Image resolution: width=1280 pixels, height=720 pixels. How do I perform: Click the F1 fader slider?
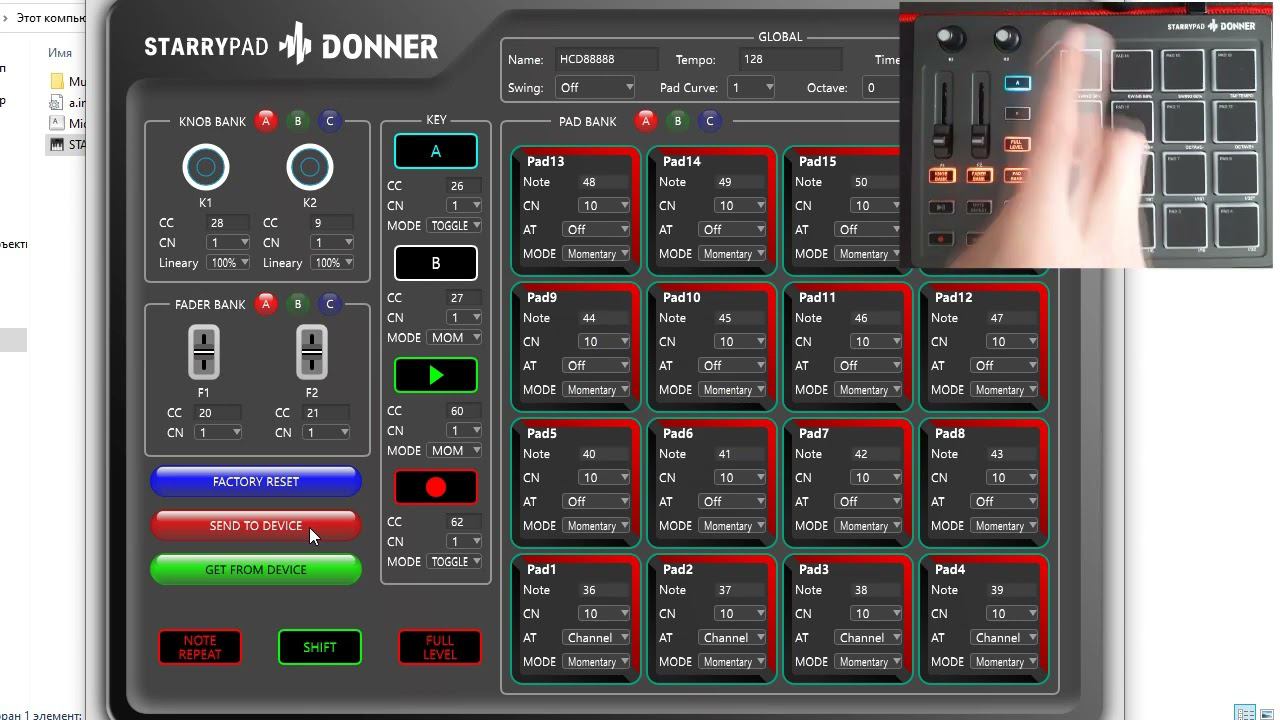(x=204, y=352)
